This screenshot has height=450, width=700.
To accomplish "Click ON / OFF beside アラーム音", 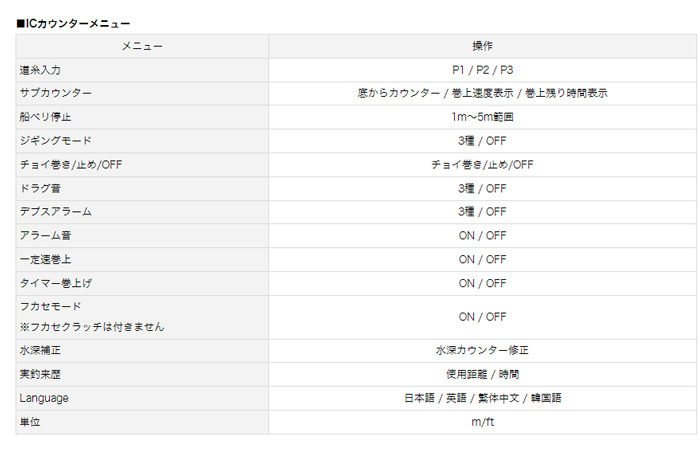I will coord(482,235).
